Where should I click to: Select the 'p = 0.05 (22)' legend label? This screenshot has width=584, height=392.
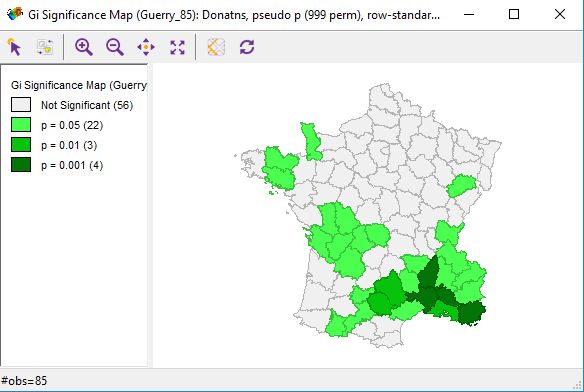tap(72, 126)
